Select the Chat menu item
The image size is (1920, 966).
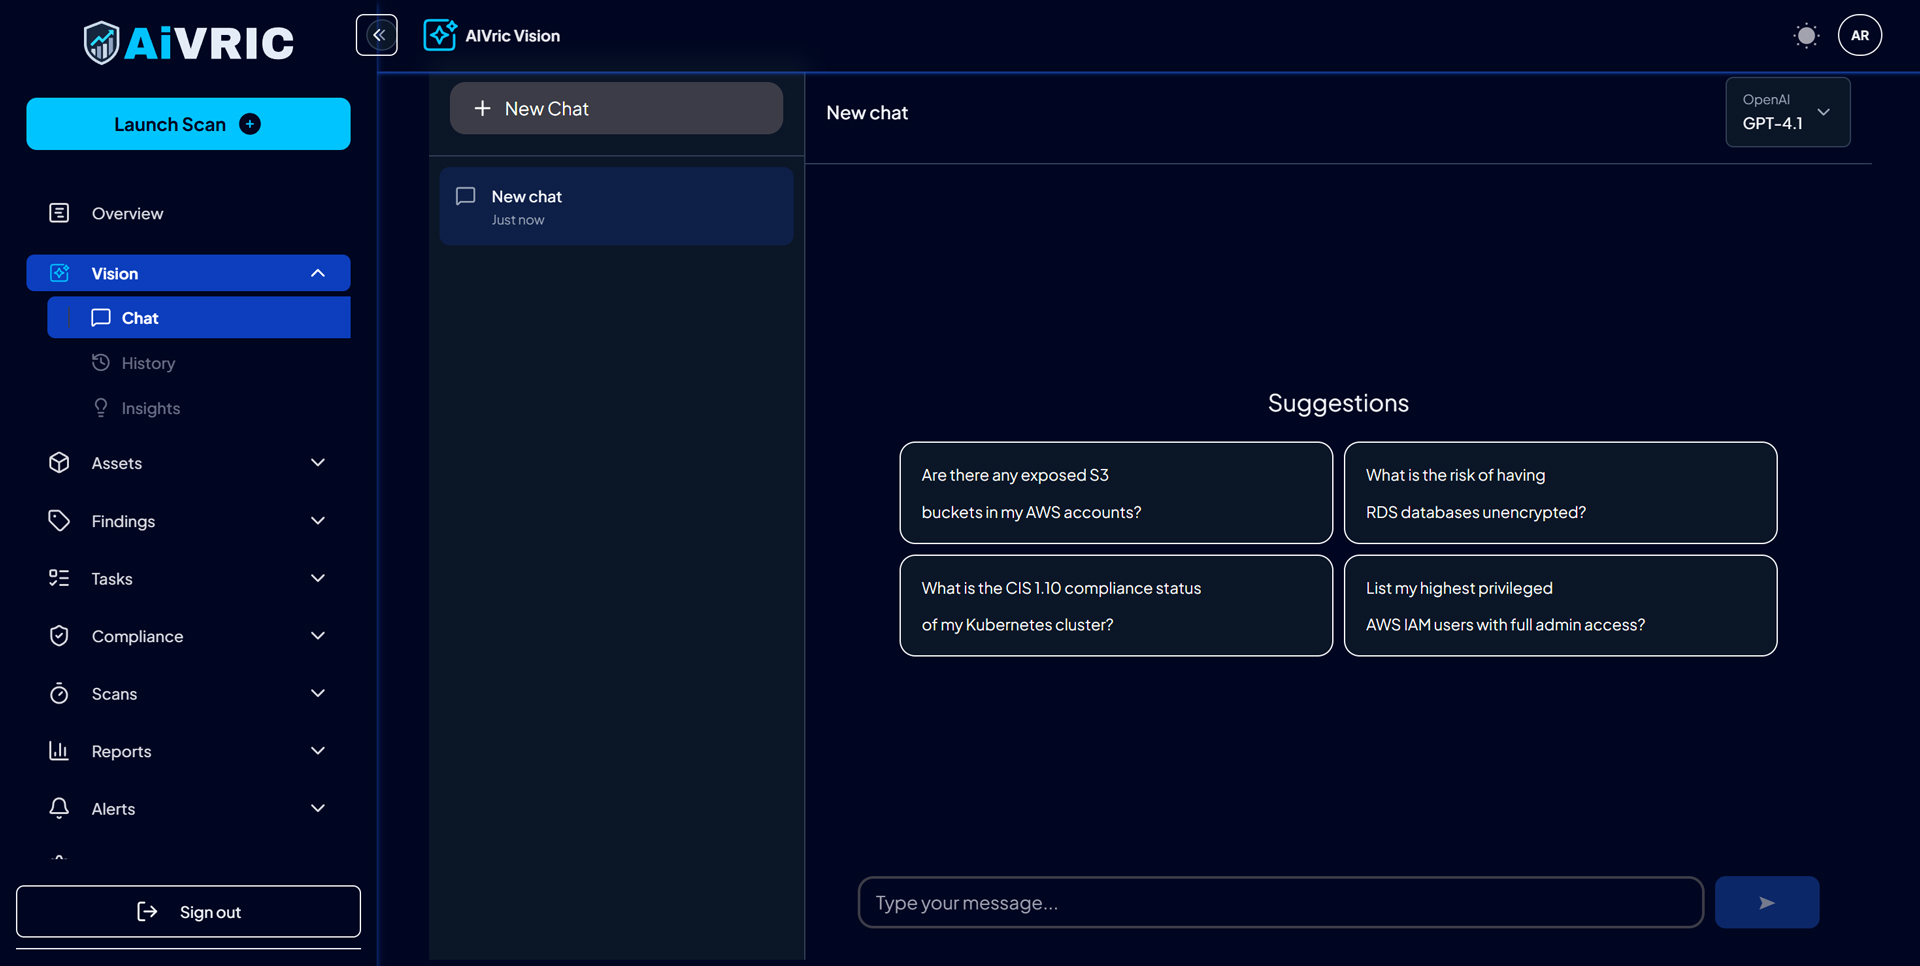tap(199, 317)
